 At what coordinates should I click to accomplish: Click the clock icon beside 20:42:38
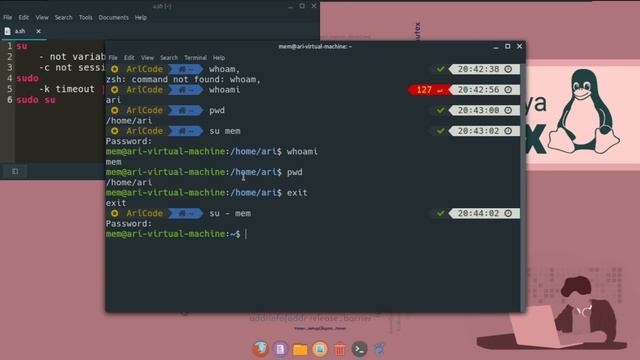coord(508,69)
